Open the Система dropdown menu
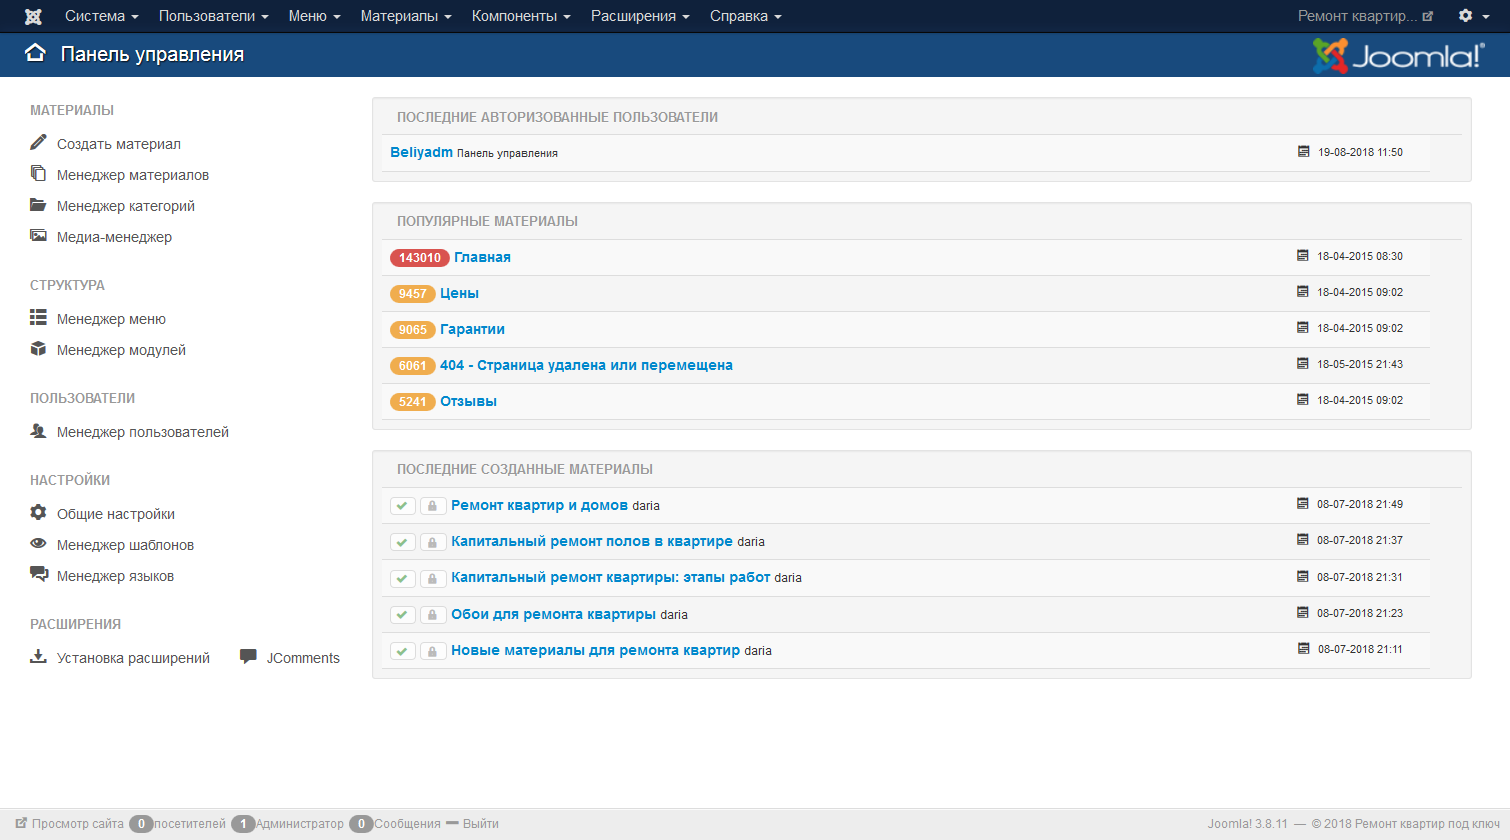The height and width of the screenshot is (840, 1510). tap(101, 16)
